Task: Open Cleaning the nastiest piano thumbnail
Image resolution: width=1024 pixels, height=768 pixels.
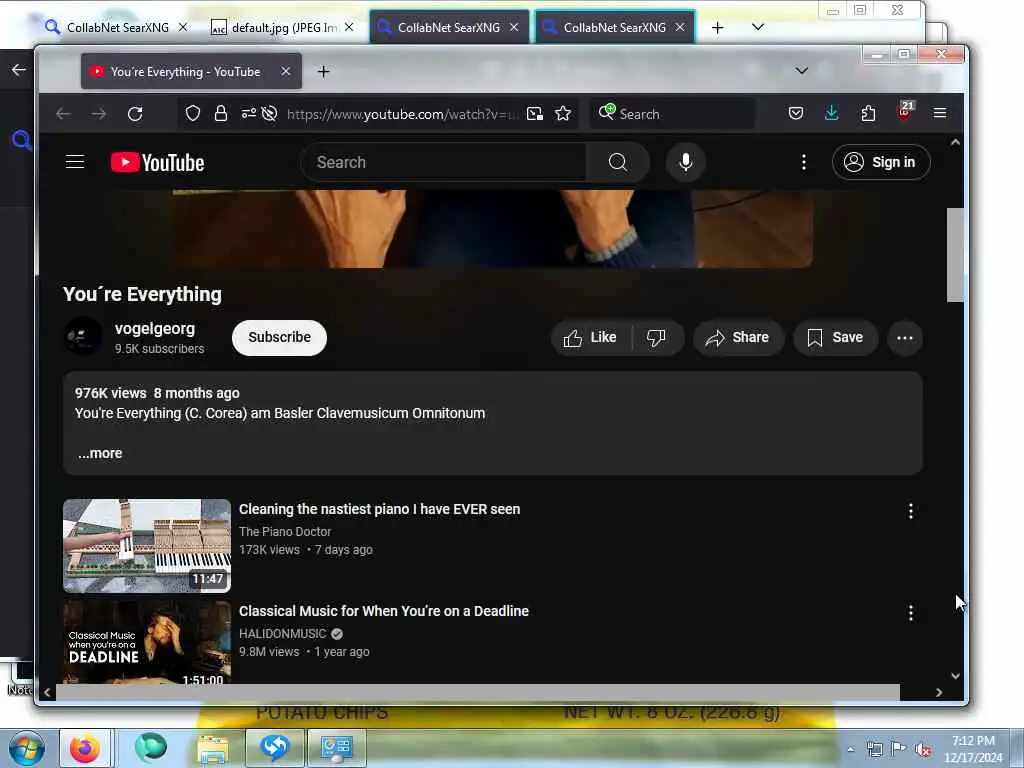Action: pos(147,546)
